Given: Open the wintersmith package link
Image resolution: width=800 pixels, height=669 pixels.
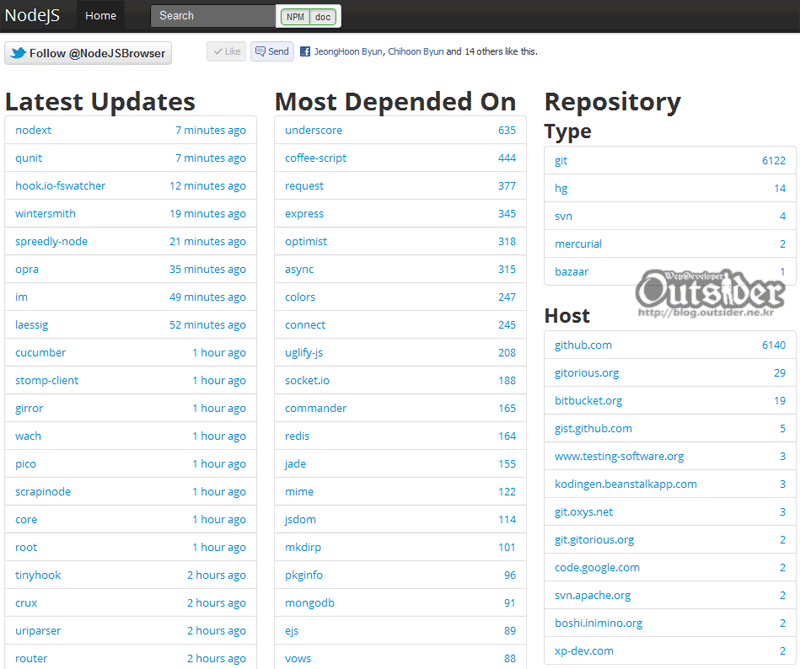Looking at the screenshot, I should point(45,214).
